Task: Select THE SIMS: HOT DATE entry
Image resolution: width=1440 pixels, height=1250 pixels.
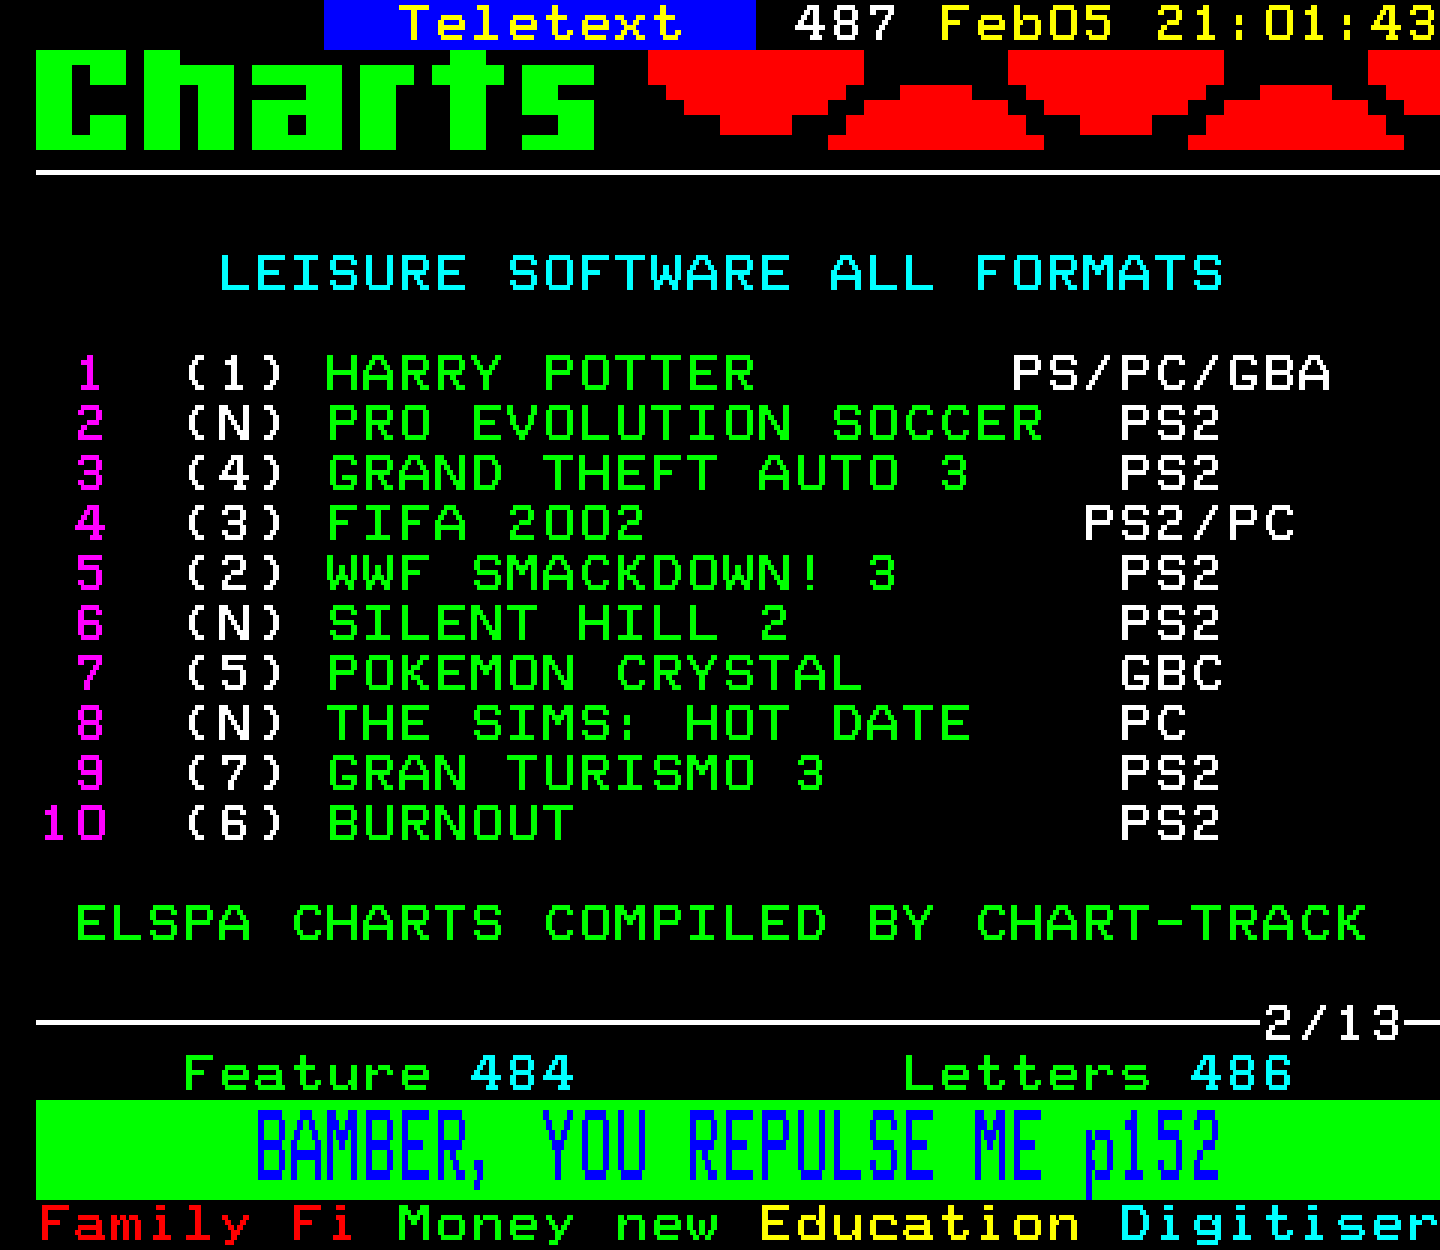Action: [648, 724]
